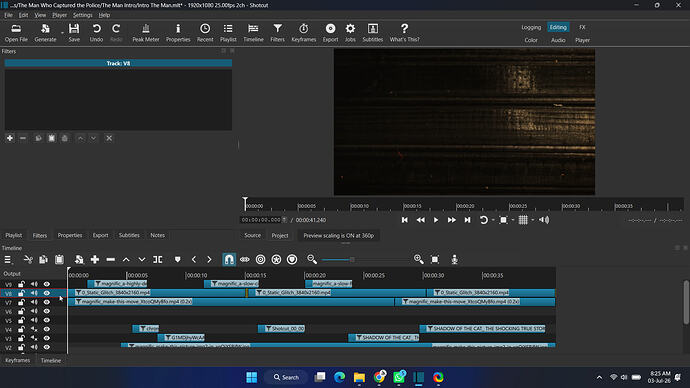Fast forward the player
This screenshot has width=690, height=388.
click(451, 220)
